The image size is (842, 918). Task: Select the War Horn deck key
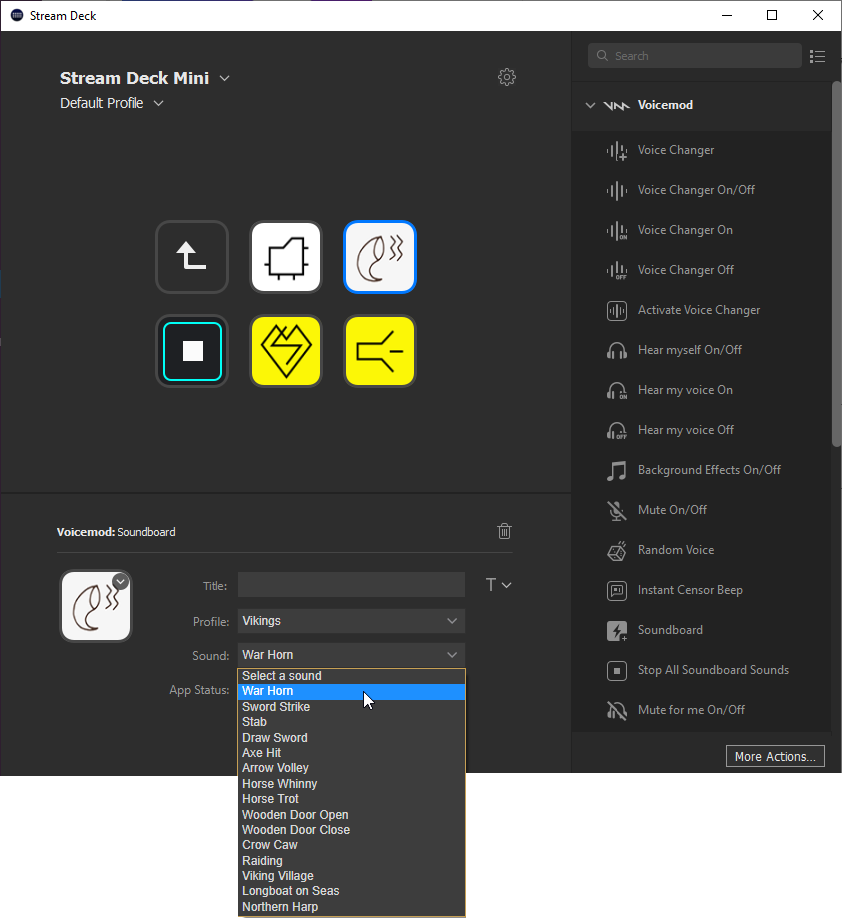pos(380,256)
